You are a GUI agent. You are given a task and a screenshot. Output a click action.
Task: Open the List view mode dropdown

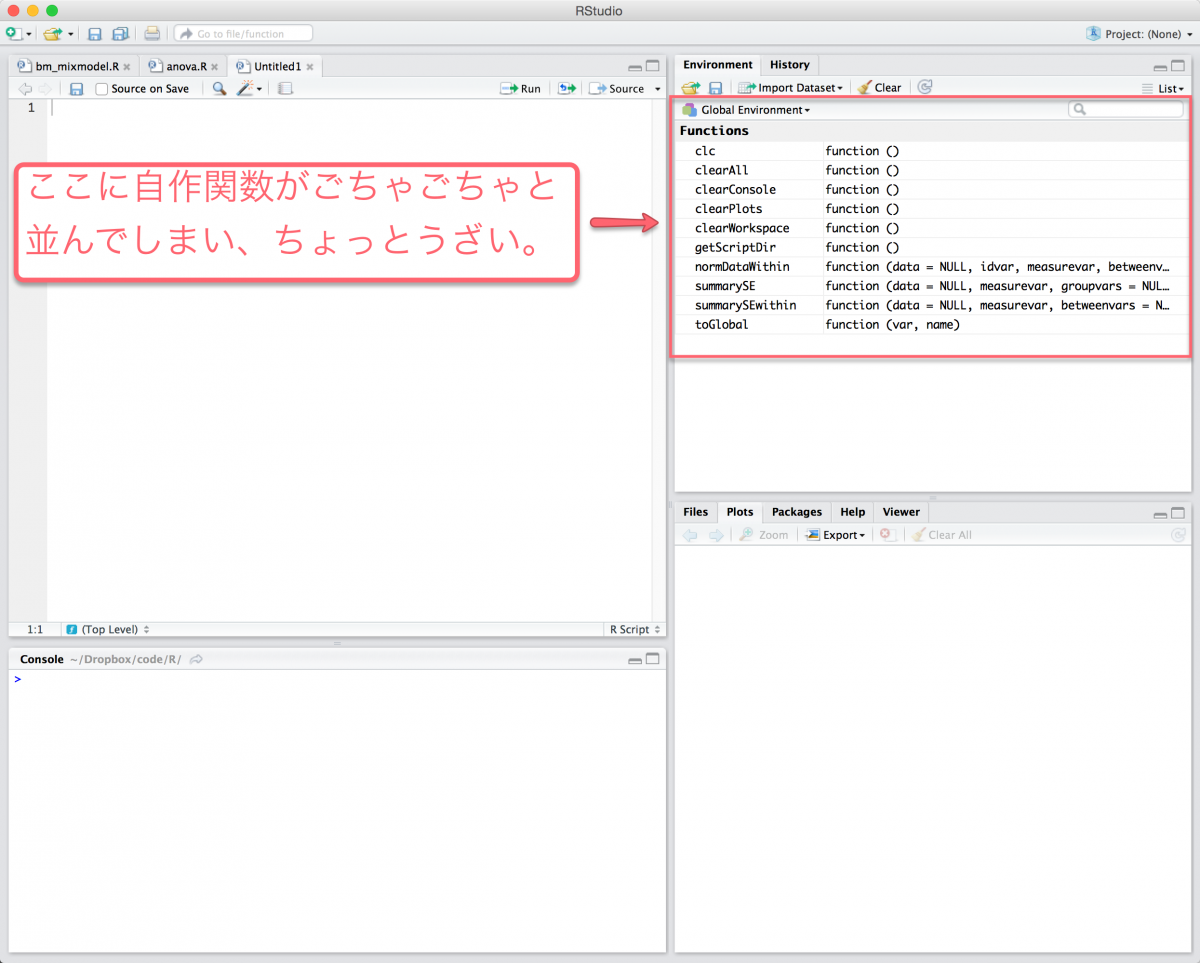click(x=1164, y=89)
